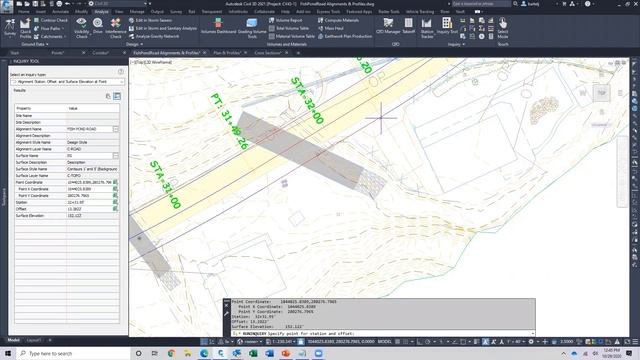Click the Surface Name browse button
640x360 pixels.
point(116,156)
